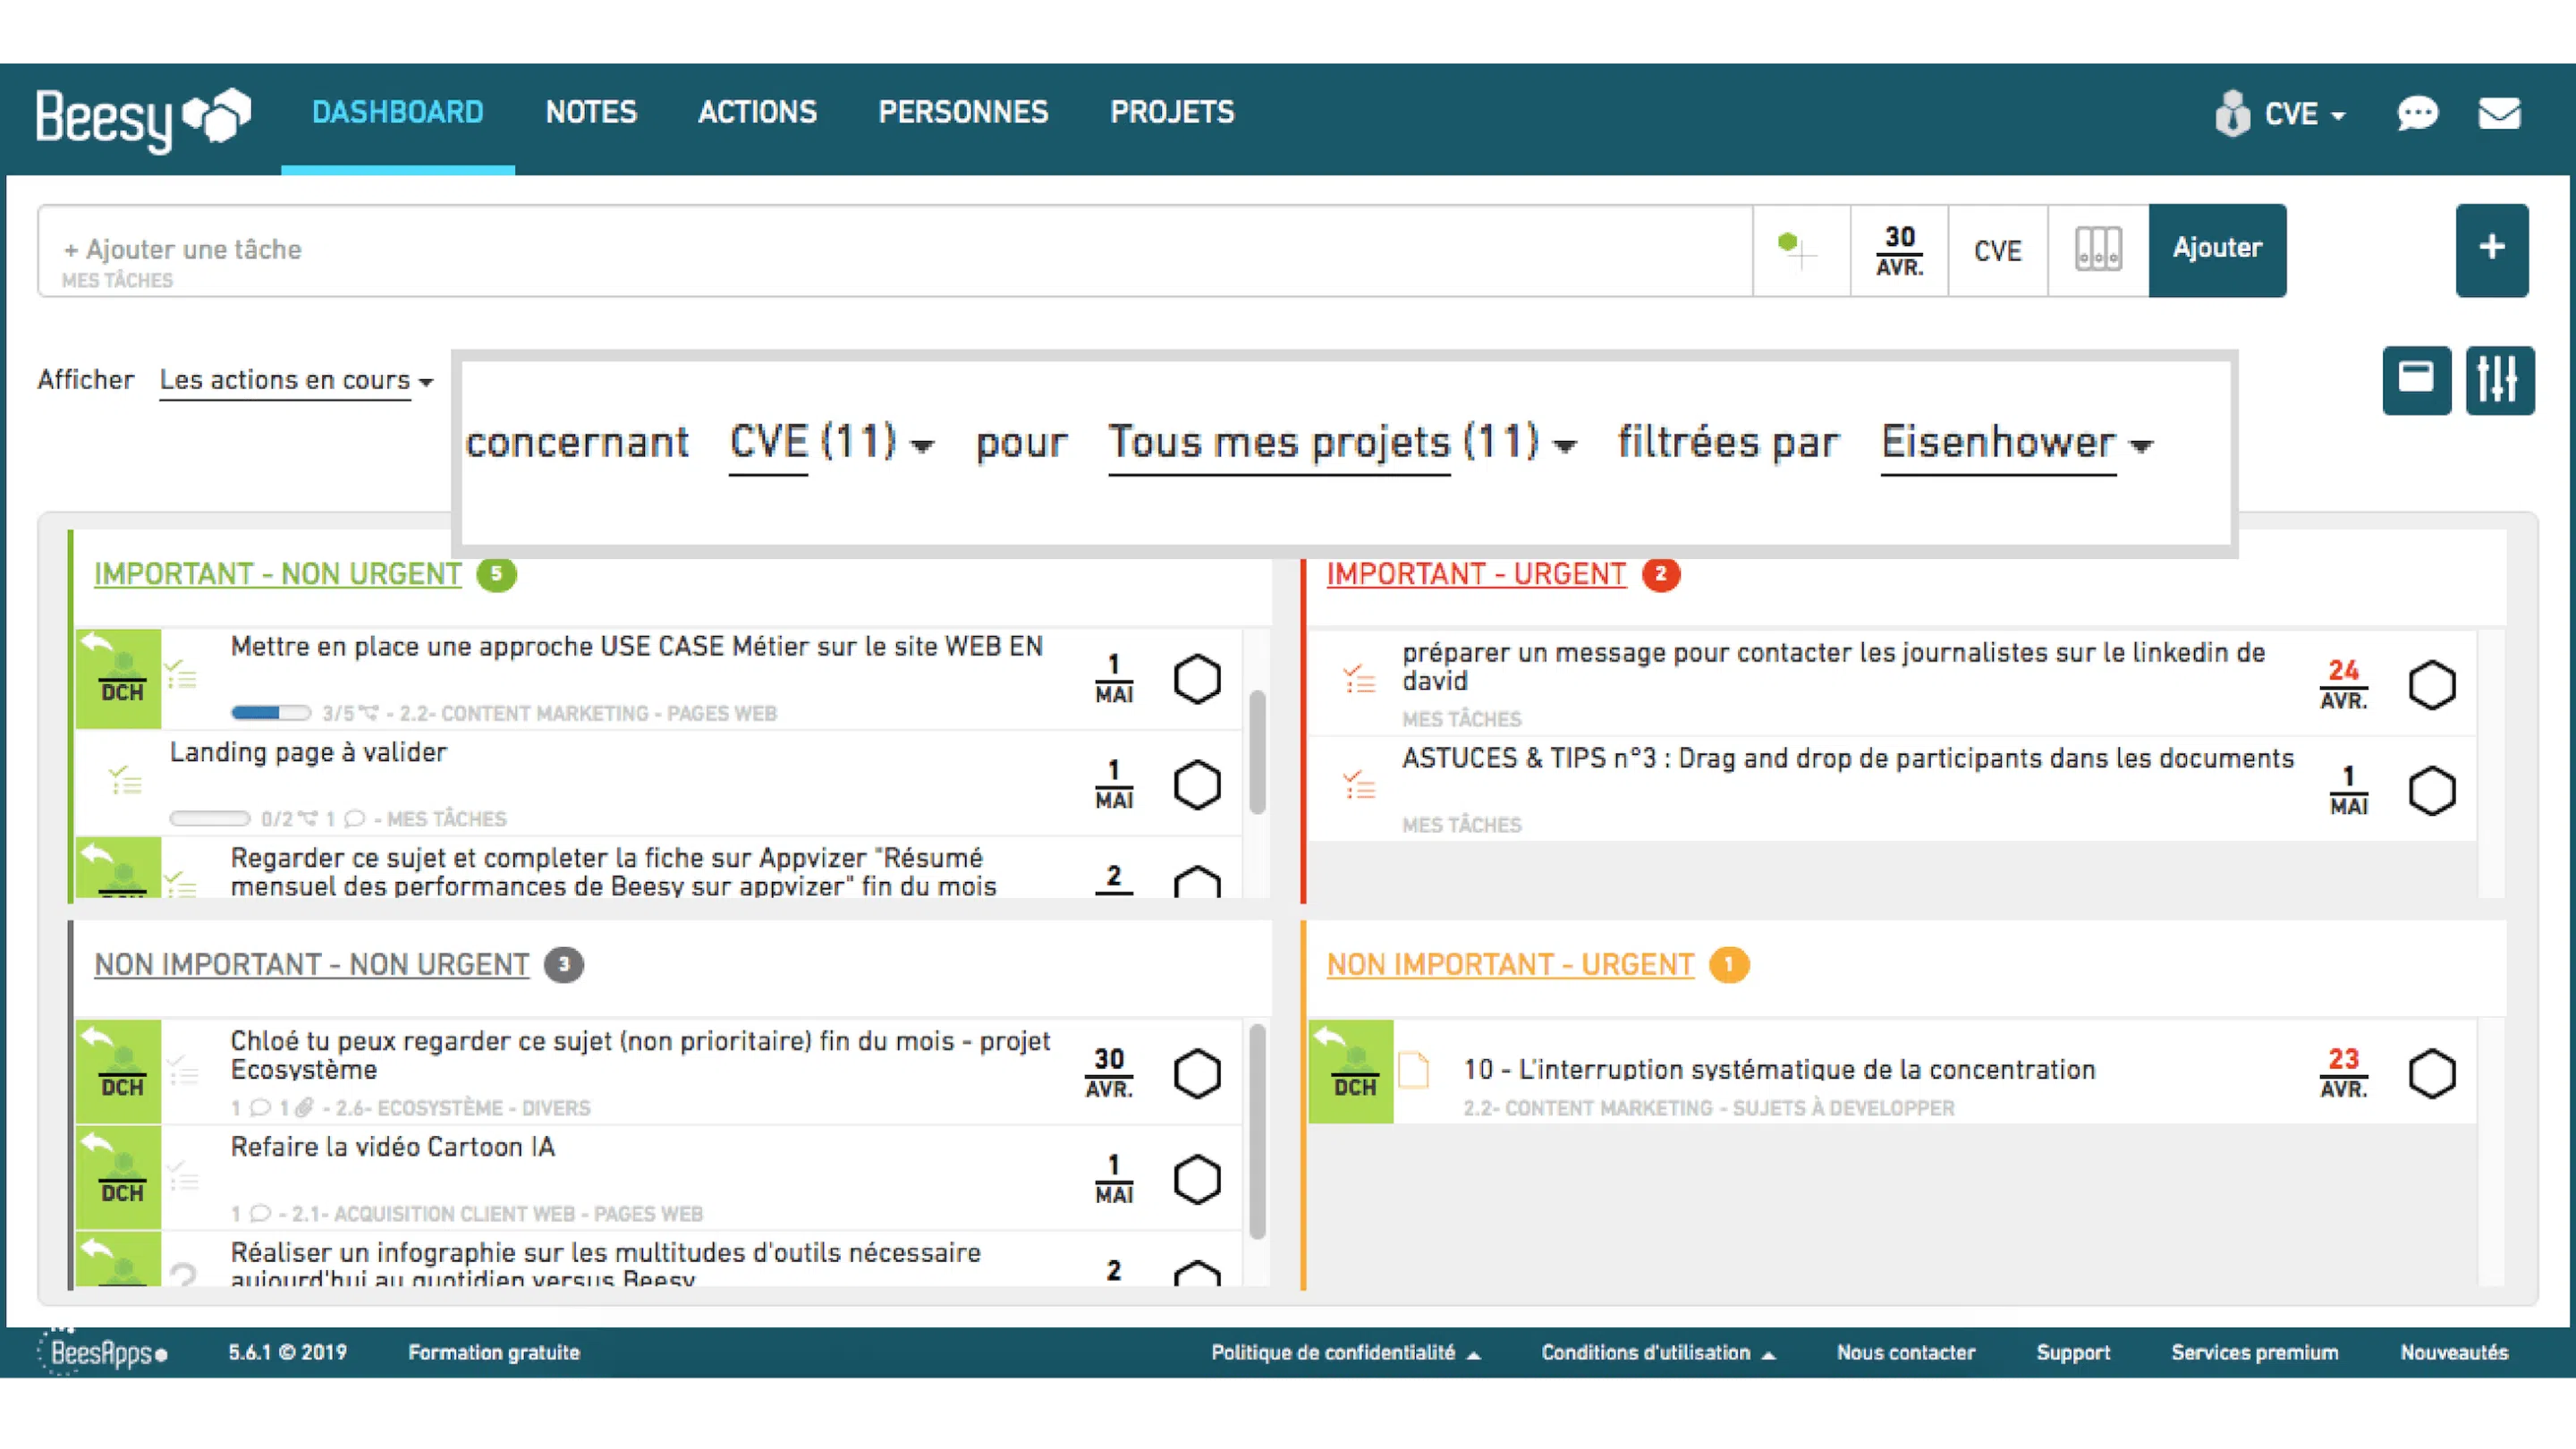Open the Tous mes projets dropdown

[1341, 443]
